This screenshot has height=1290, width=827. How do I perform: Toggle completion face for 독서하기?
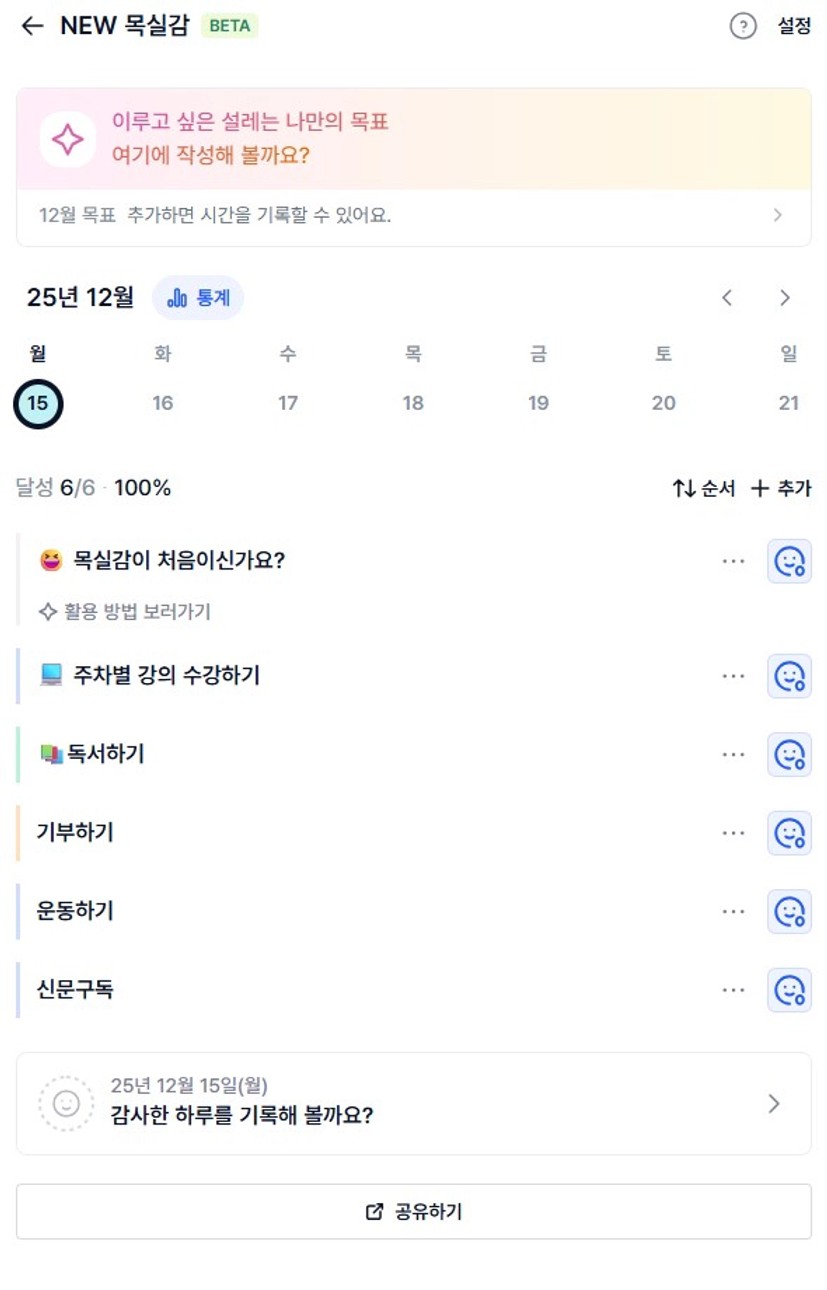[789, 755]
